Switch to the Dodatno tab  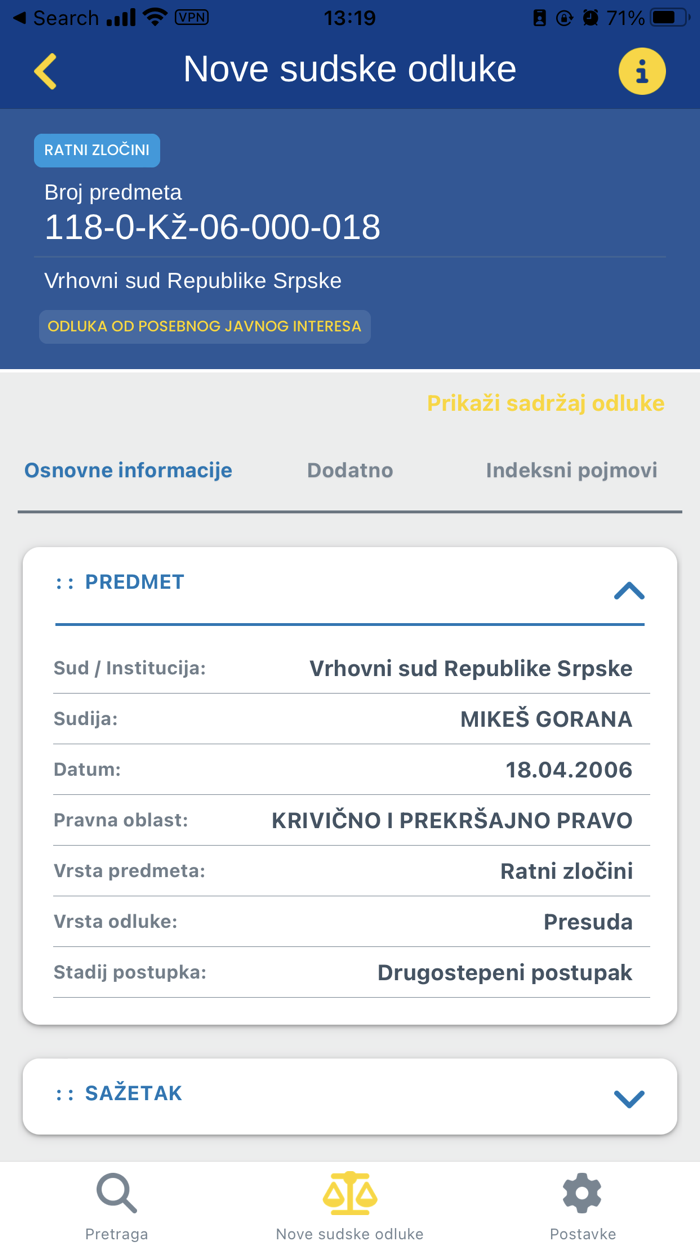(349, 470)
